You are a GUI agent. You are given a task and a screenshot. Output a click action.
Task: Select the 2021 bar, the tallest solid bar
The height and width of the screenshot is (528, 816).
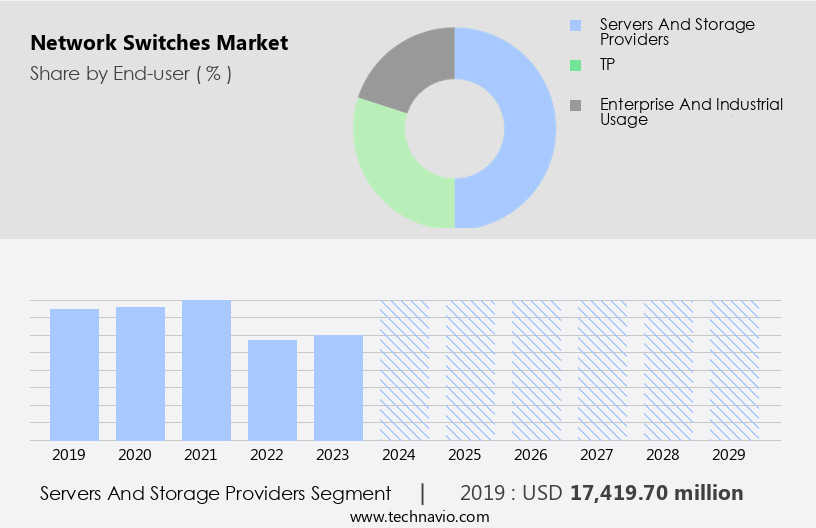tap(207, 370)
